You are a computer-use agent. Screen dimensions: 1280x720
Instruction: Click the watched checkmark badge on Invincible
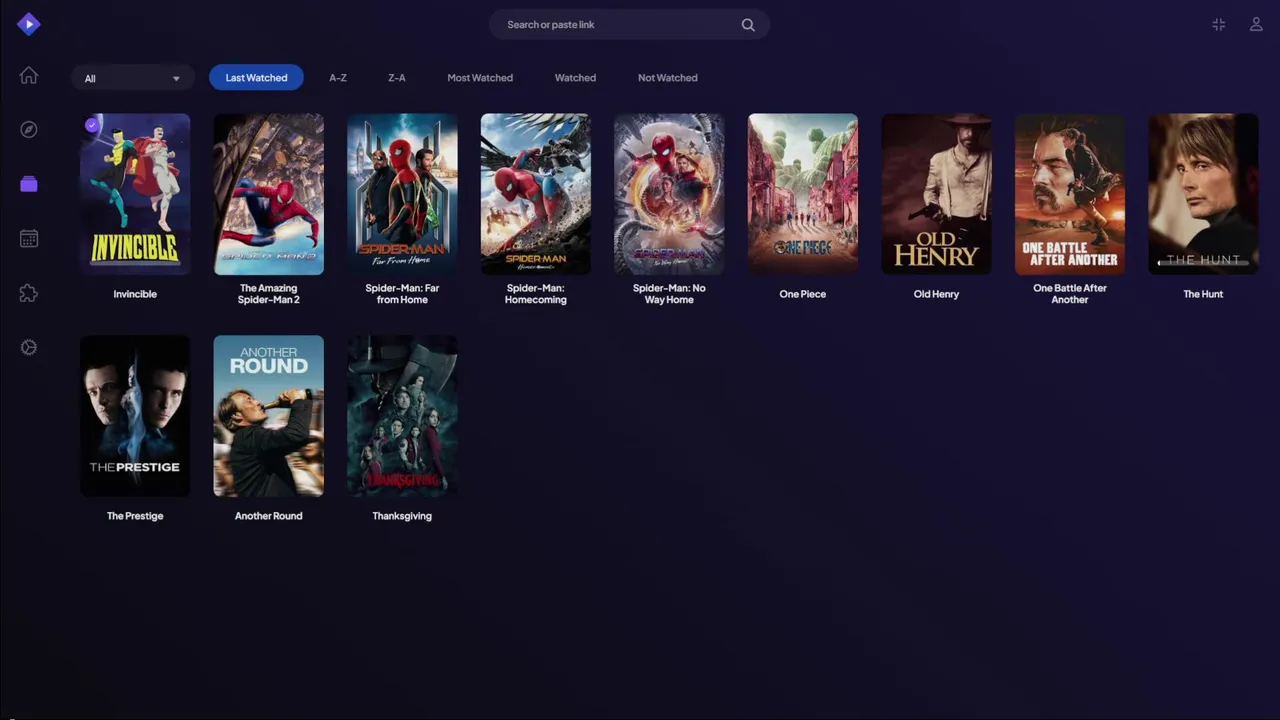coord(92,125)
